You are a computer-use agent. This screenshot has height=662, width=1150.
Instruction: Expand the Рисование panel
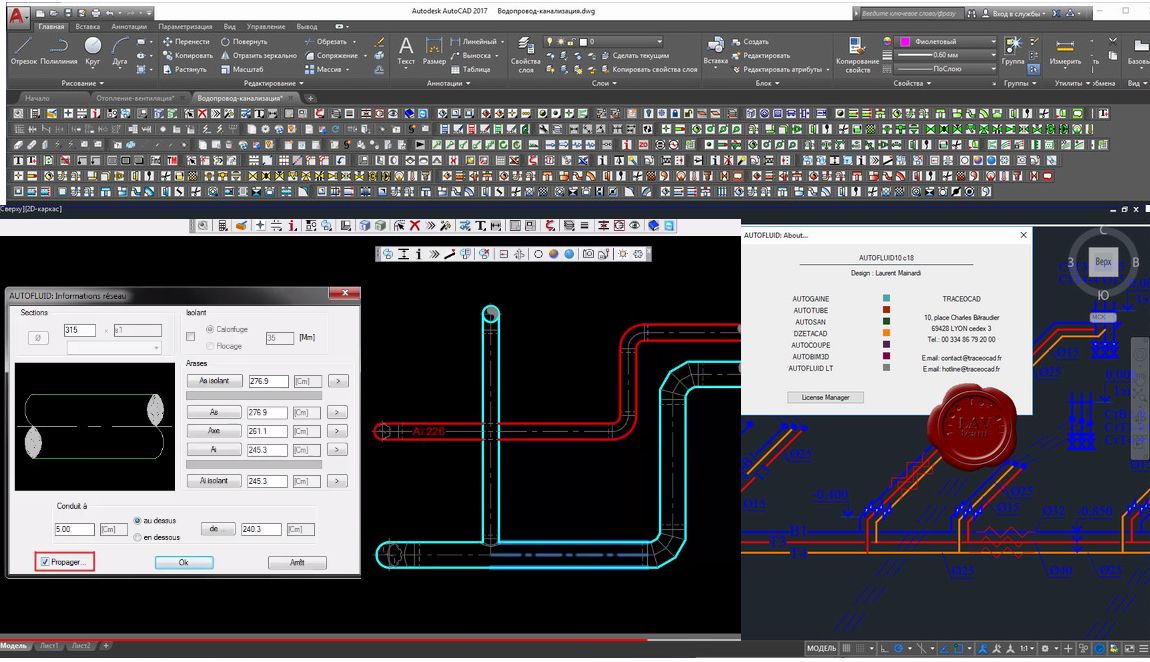pos(82,84)
